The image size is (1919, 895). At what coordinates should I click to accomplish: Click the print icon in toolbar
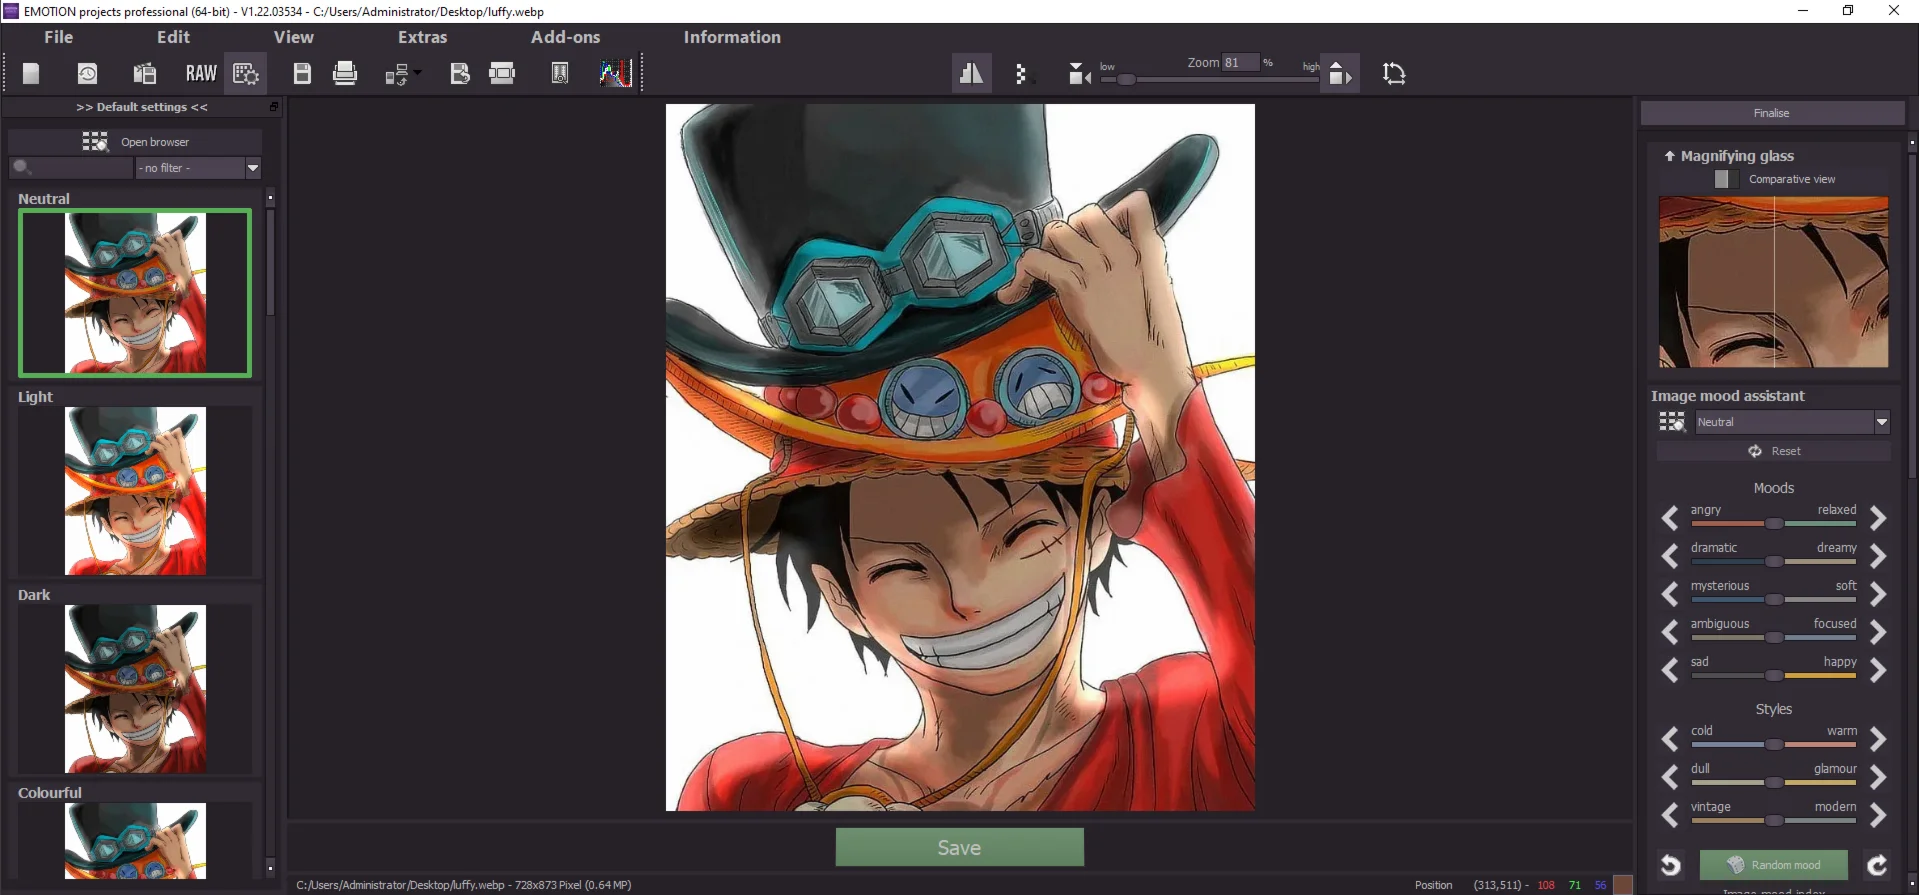[345, 73]
